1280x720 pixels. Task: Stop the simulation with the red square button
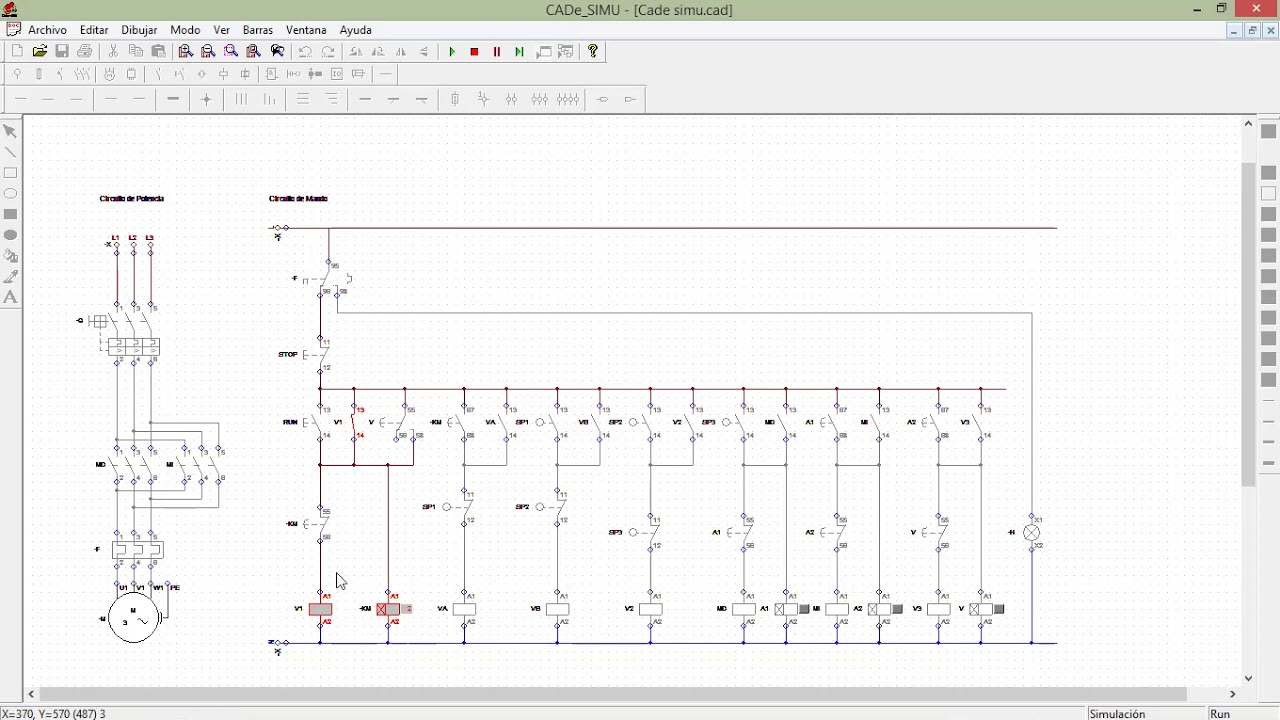click(x=474, y=51)
